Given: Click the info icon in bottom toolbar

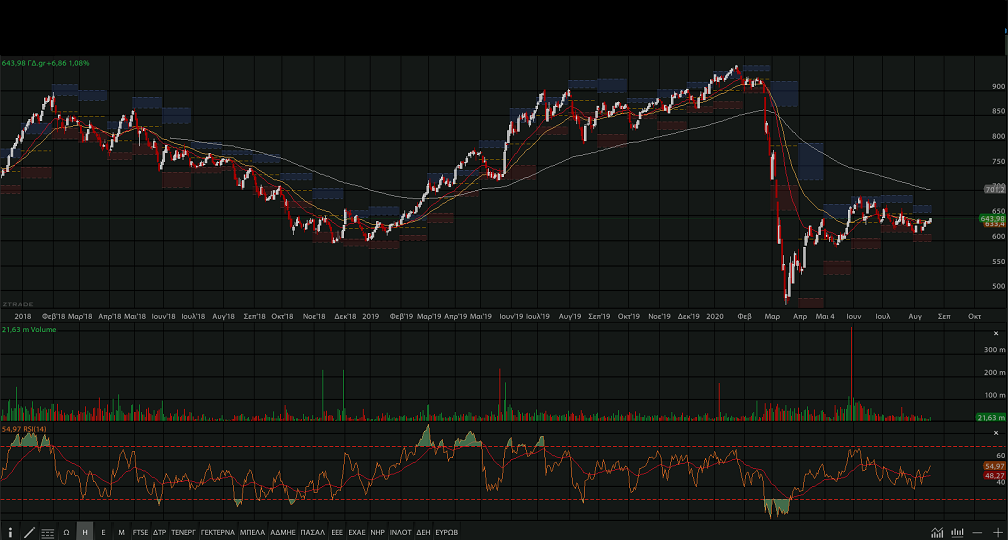Looking at the screenshot, I should pos(10,532).
